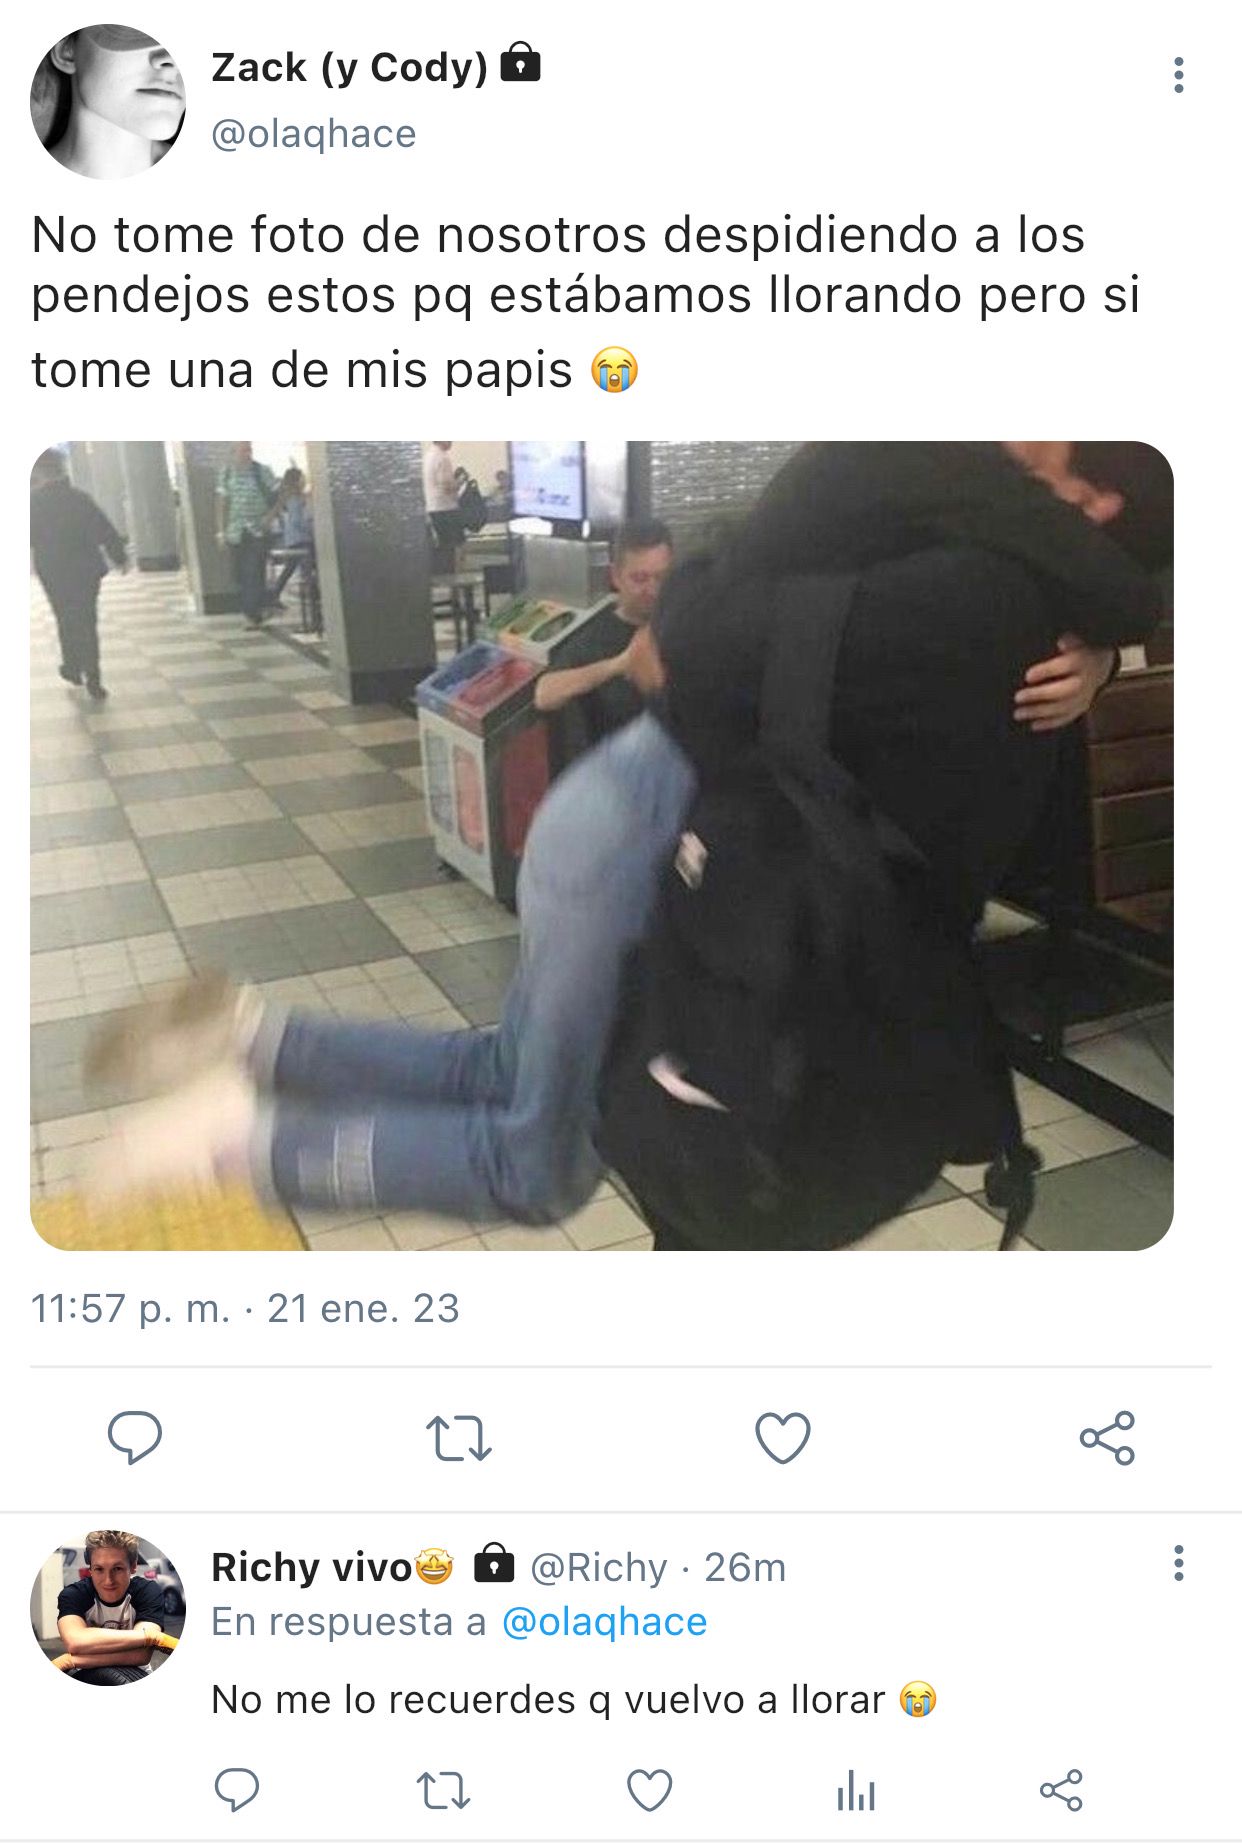
Task: Click the blue @olaqhace mention link
Action: 604,1621
